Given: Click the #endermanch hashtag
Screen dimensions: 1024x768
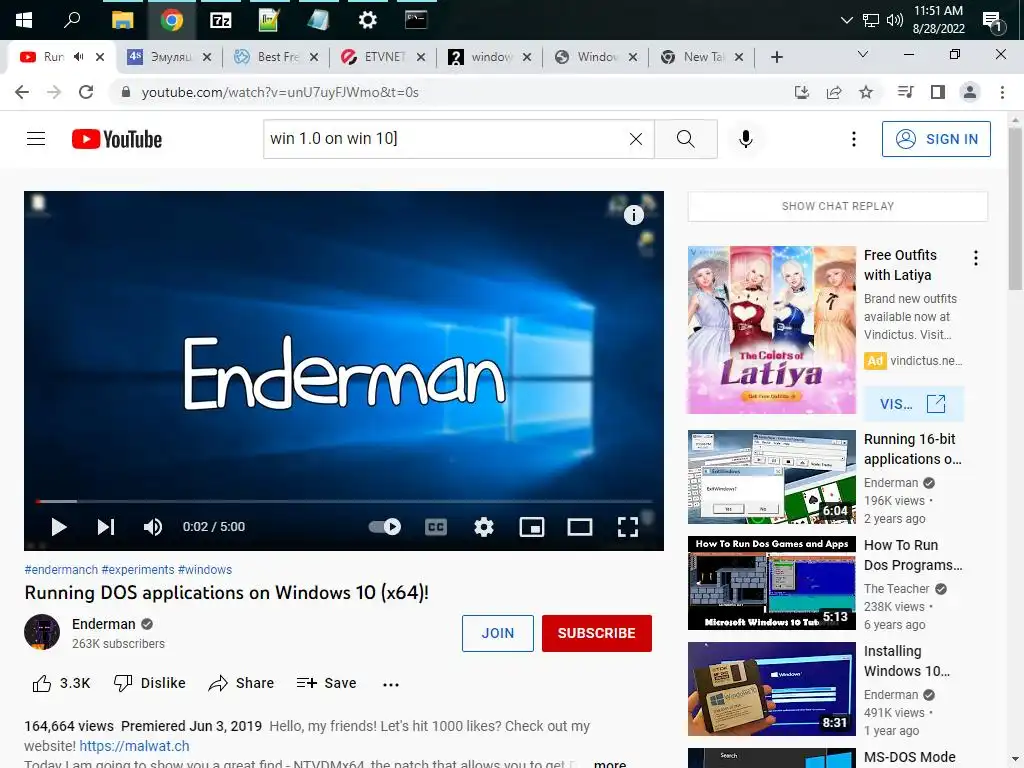Looking at the screenshot, I should click(x=61, y=569).
